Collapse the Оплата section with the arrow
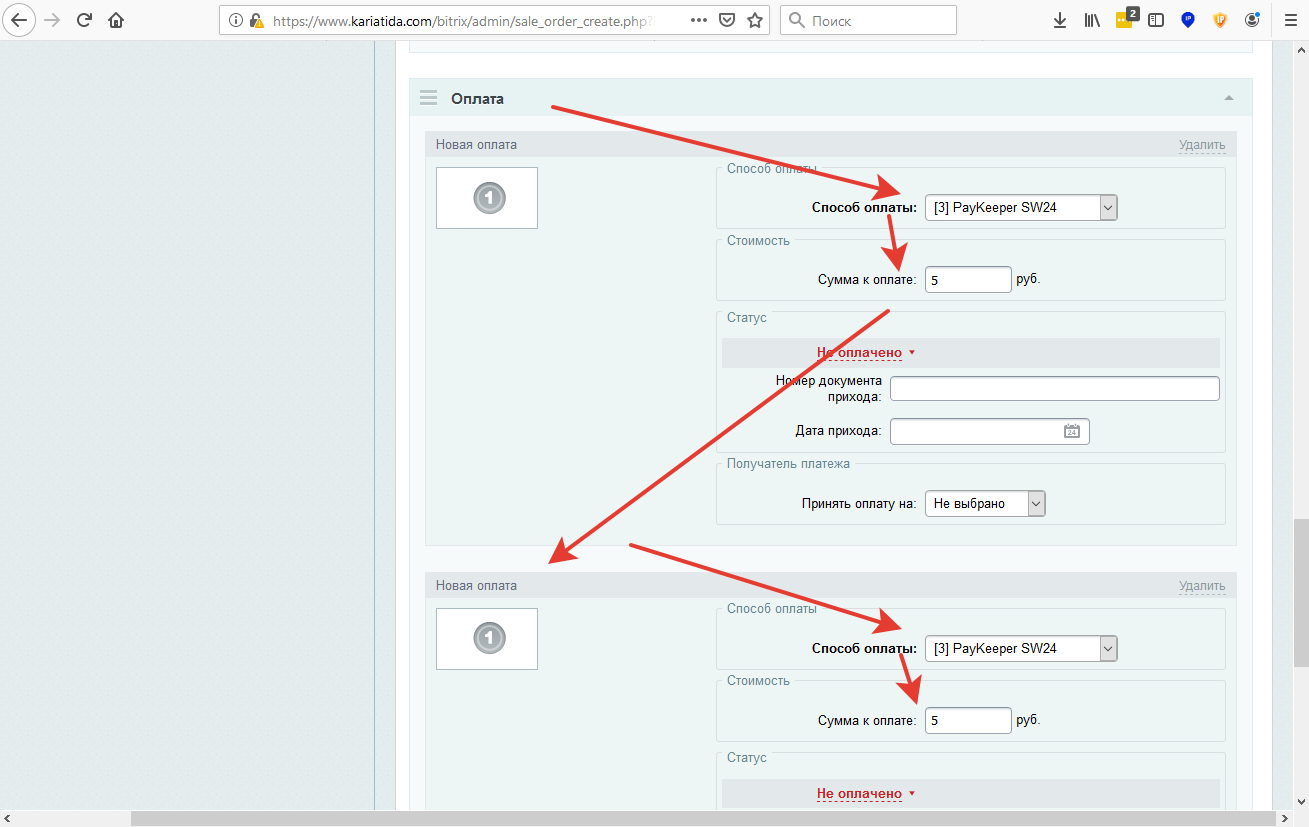Viewport: 1309px width, 827px height. tap(1229, 98)
